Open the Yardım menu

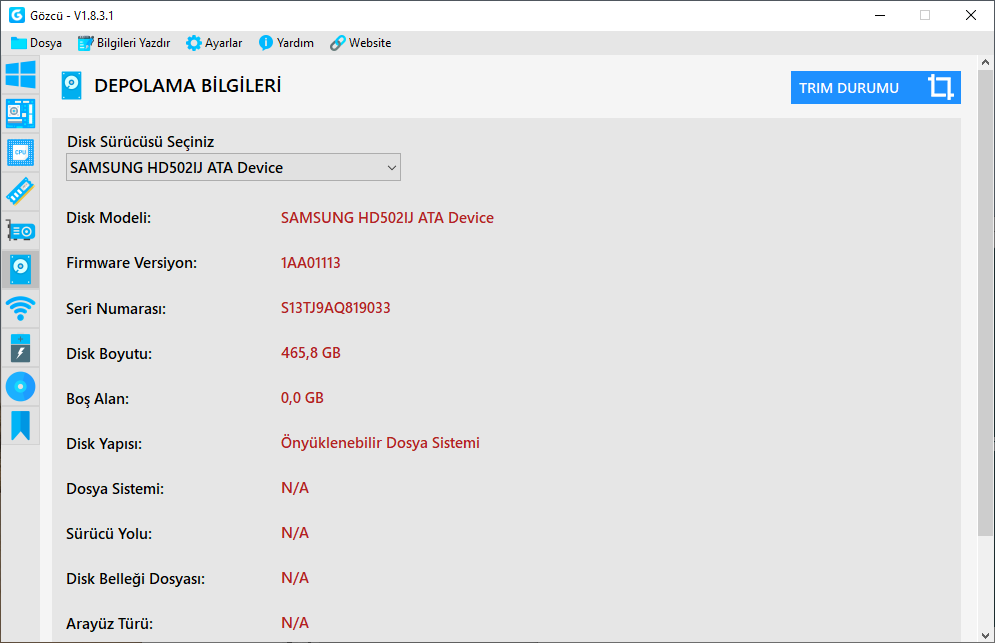coord(286,43)
